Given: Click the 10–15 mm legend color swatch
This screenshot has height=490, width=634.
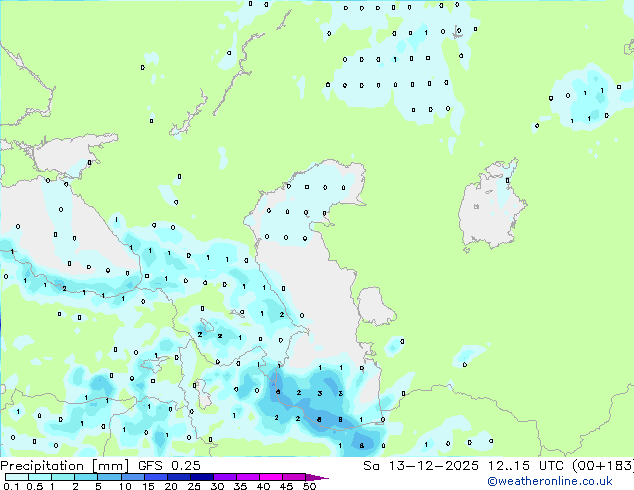Looking at the screenshot, I should (x=133, y=477).
